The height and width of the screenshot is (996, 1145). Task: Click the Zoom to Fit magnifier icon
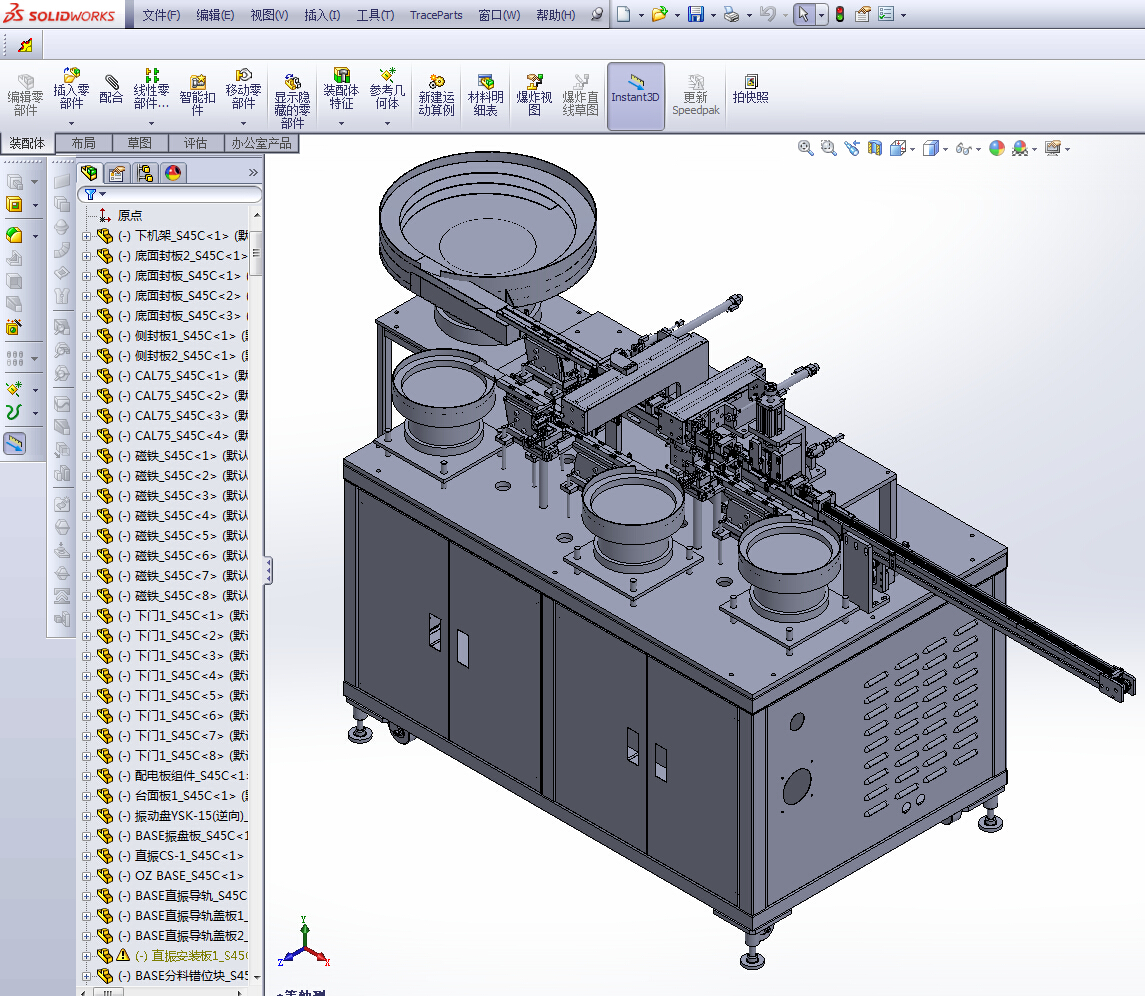coord(805,148)
